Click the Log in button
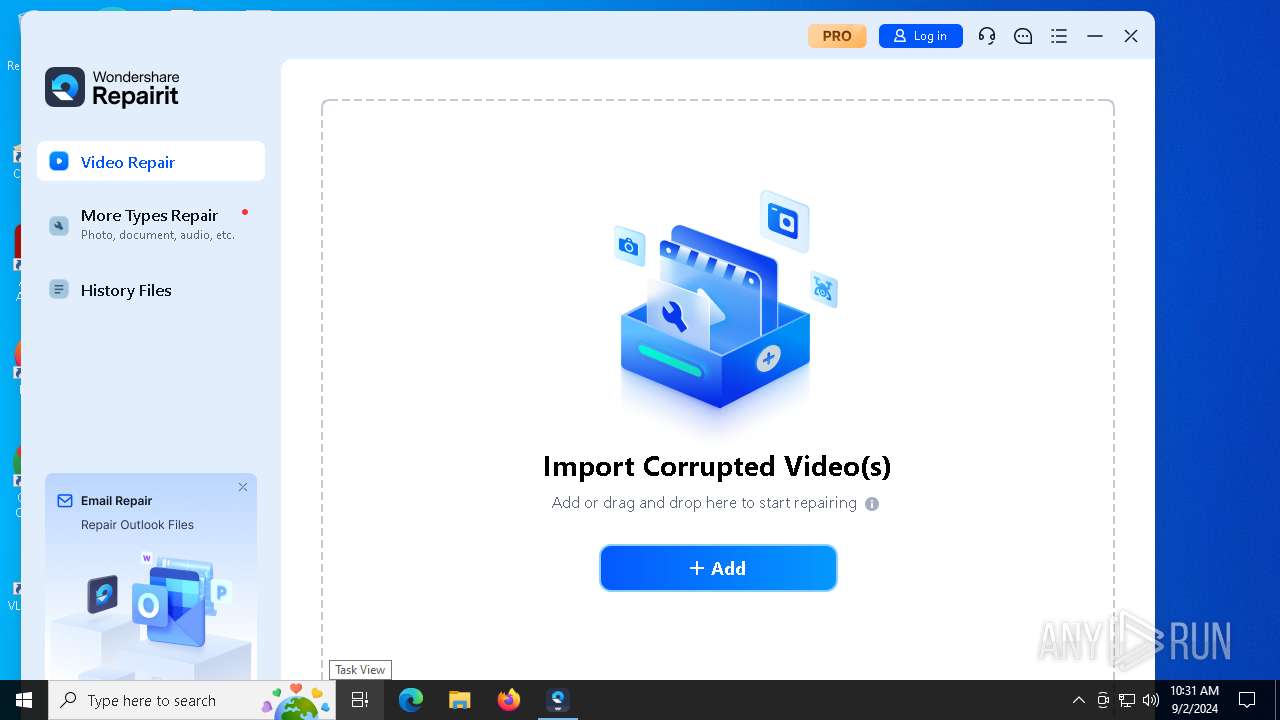 (x=921, y=36)
